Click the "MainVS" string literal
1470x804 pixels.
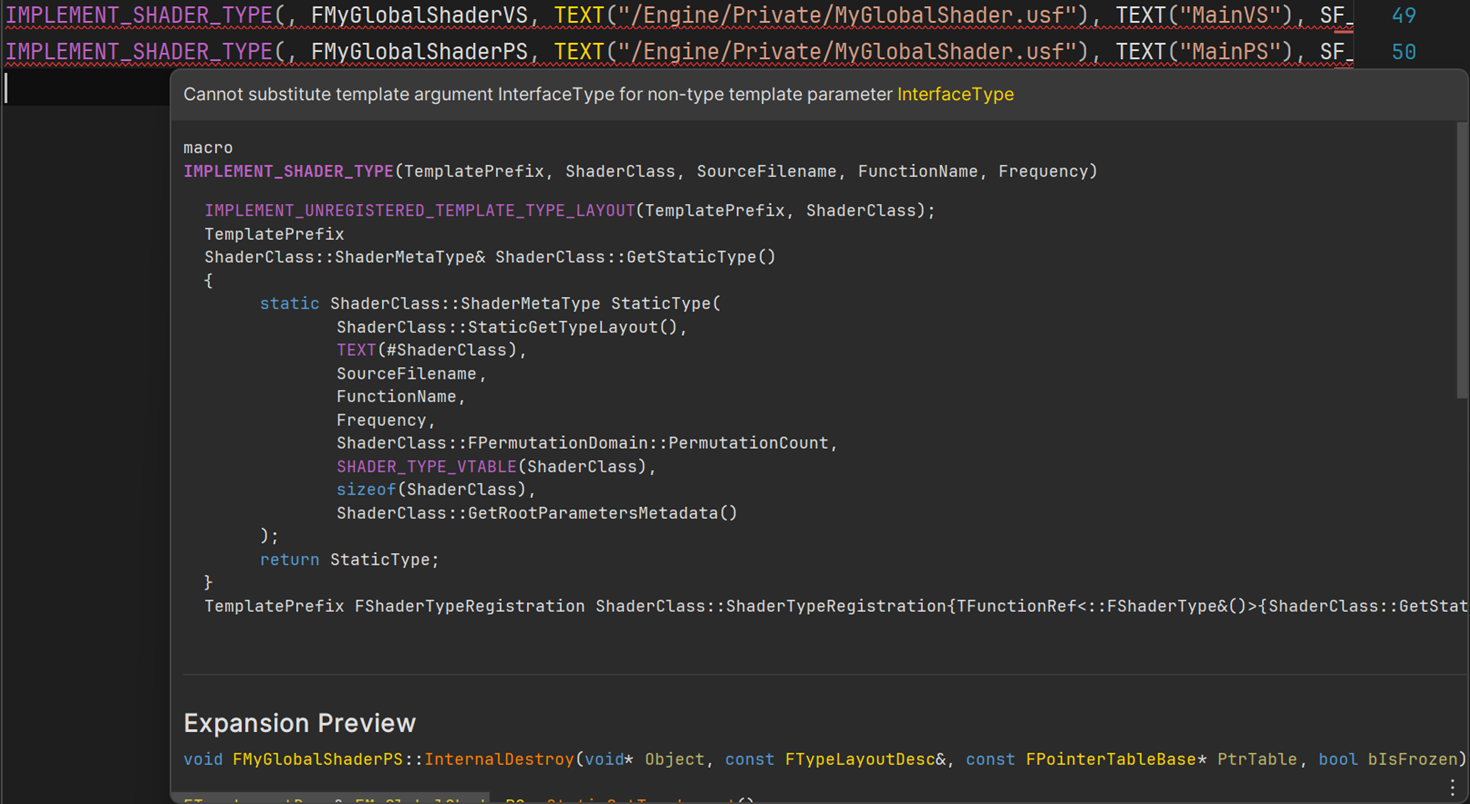1228,15
